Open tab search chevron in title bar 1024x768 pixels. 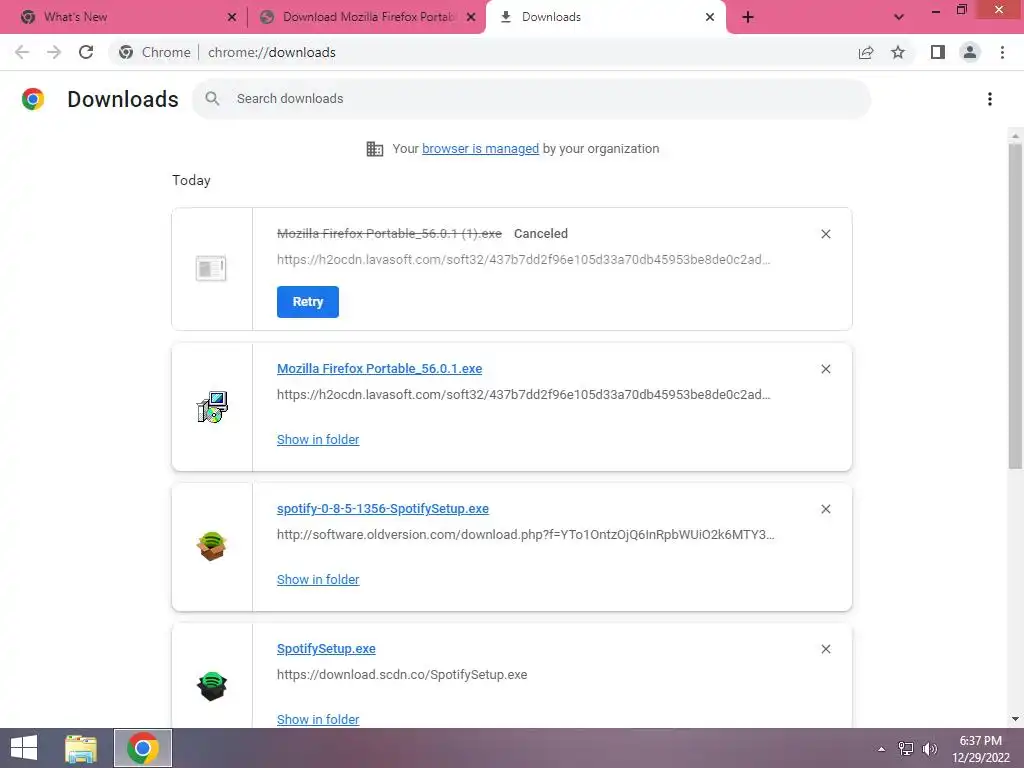[x=899, y=17]
